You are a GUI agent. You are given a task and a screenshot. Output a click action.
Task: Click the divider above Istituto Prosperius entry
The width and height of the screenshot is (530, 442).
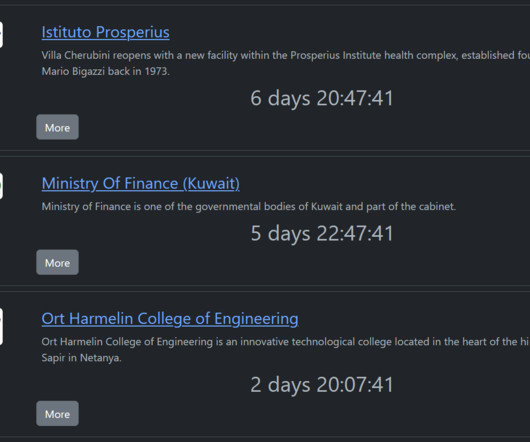[265, 5]
